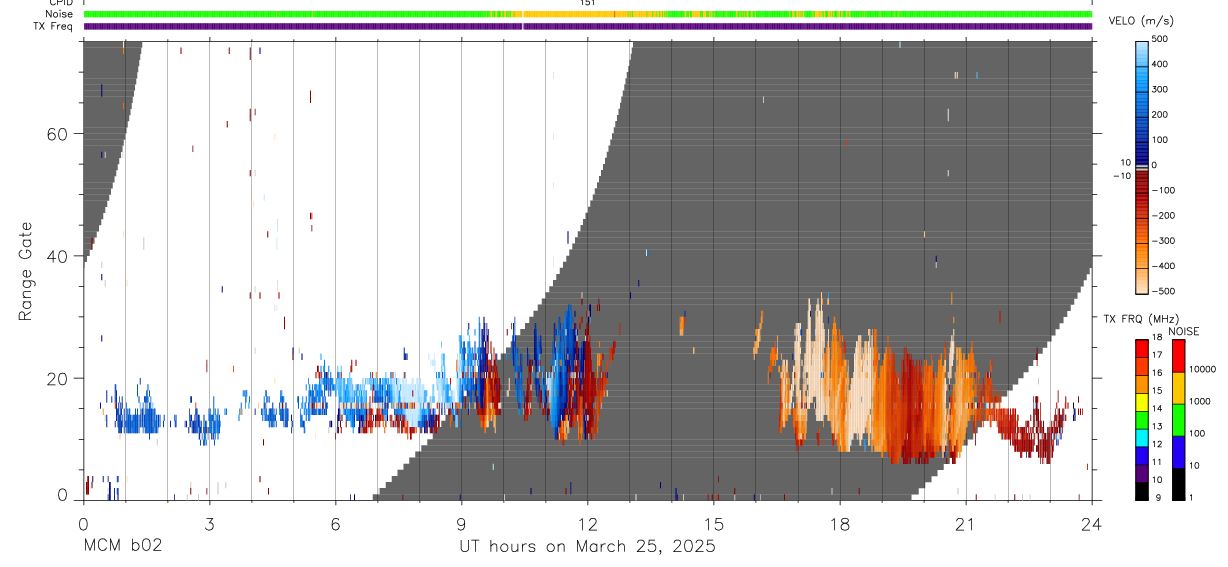Click NOISE legend value '10000'
The width and height of the screenshot is (1228, 567).
pyautogui.click(x=1203, y=369)
